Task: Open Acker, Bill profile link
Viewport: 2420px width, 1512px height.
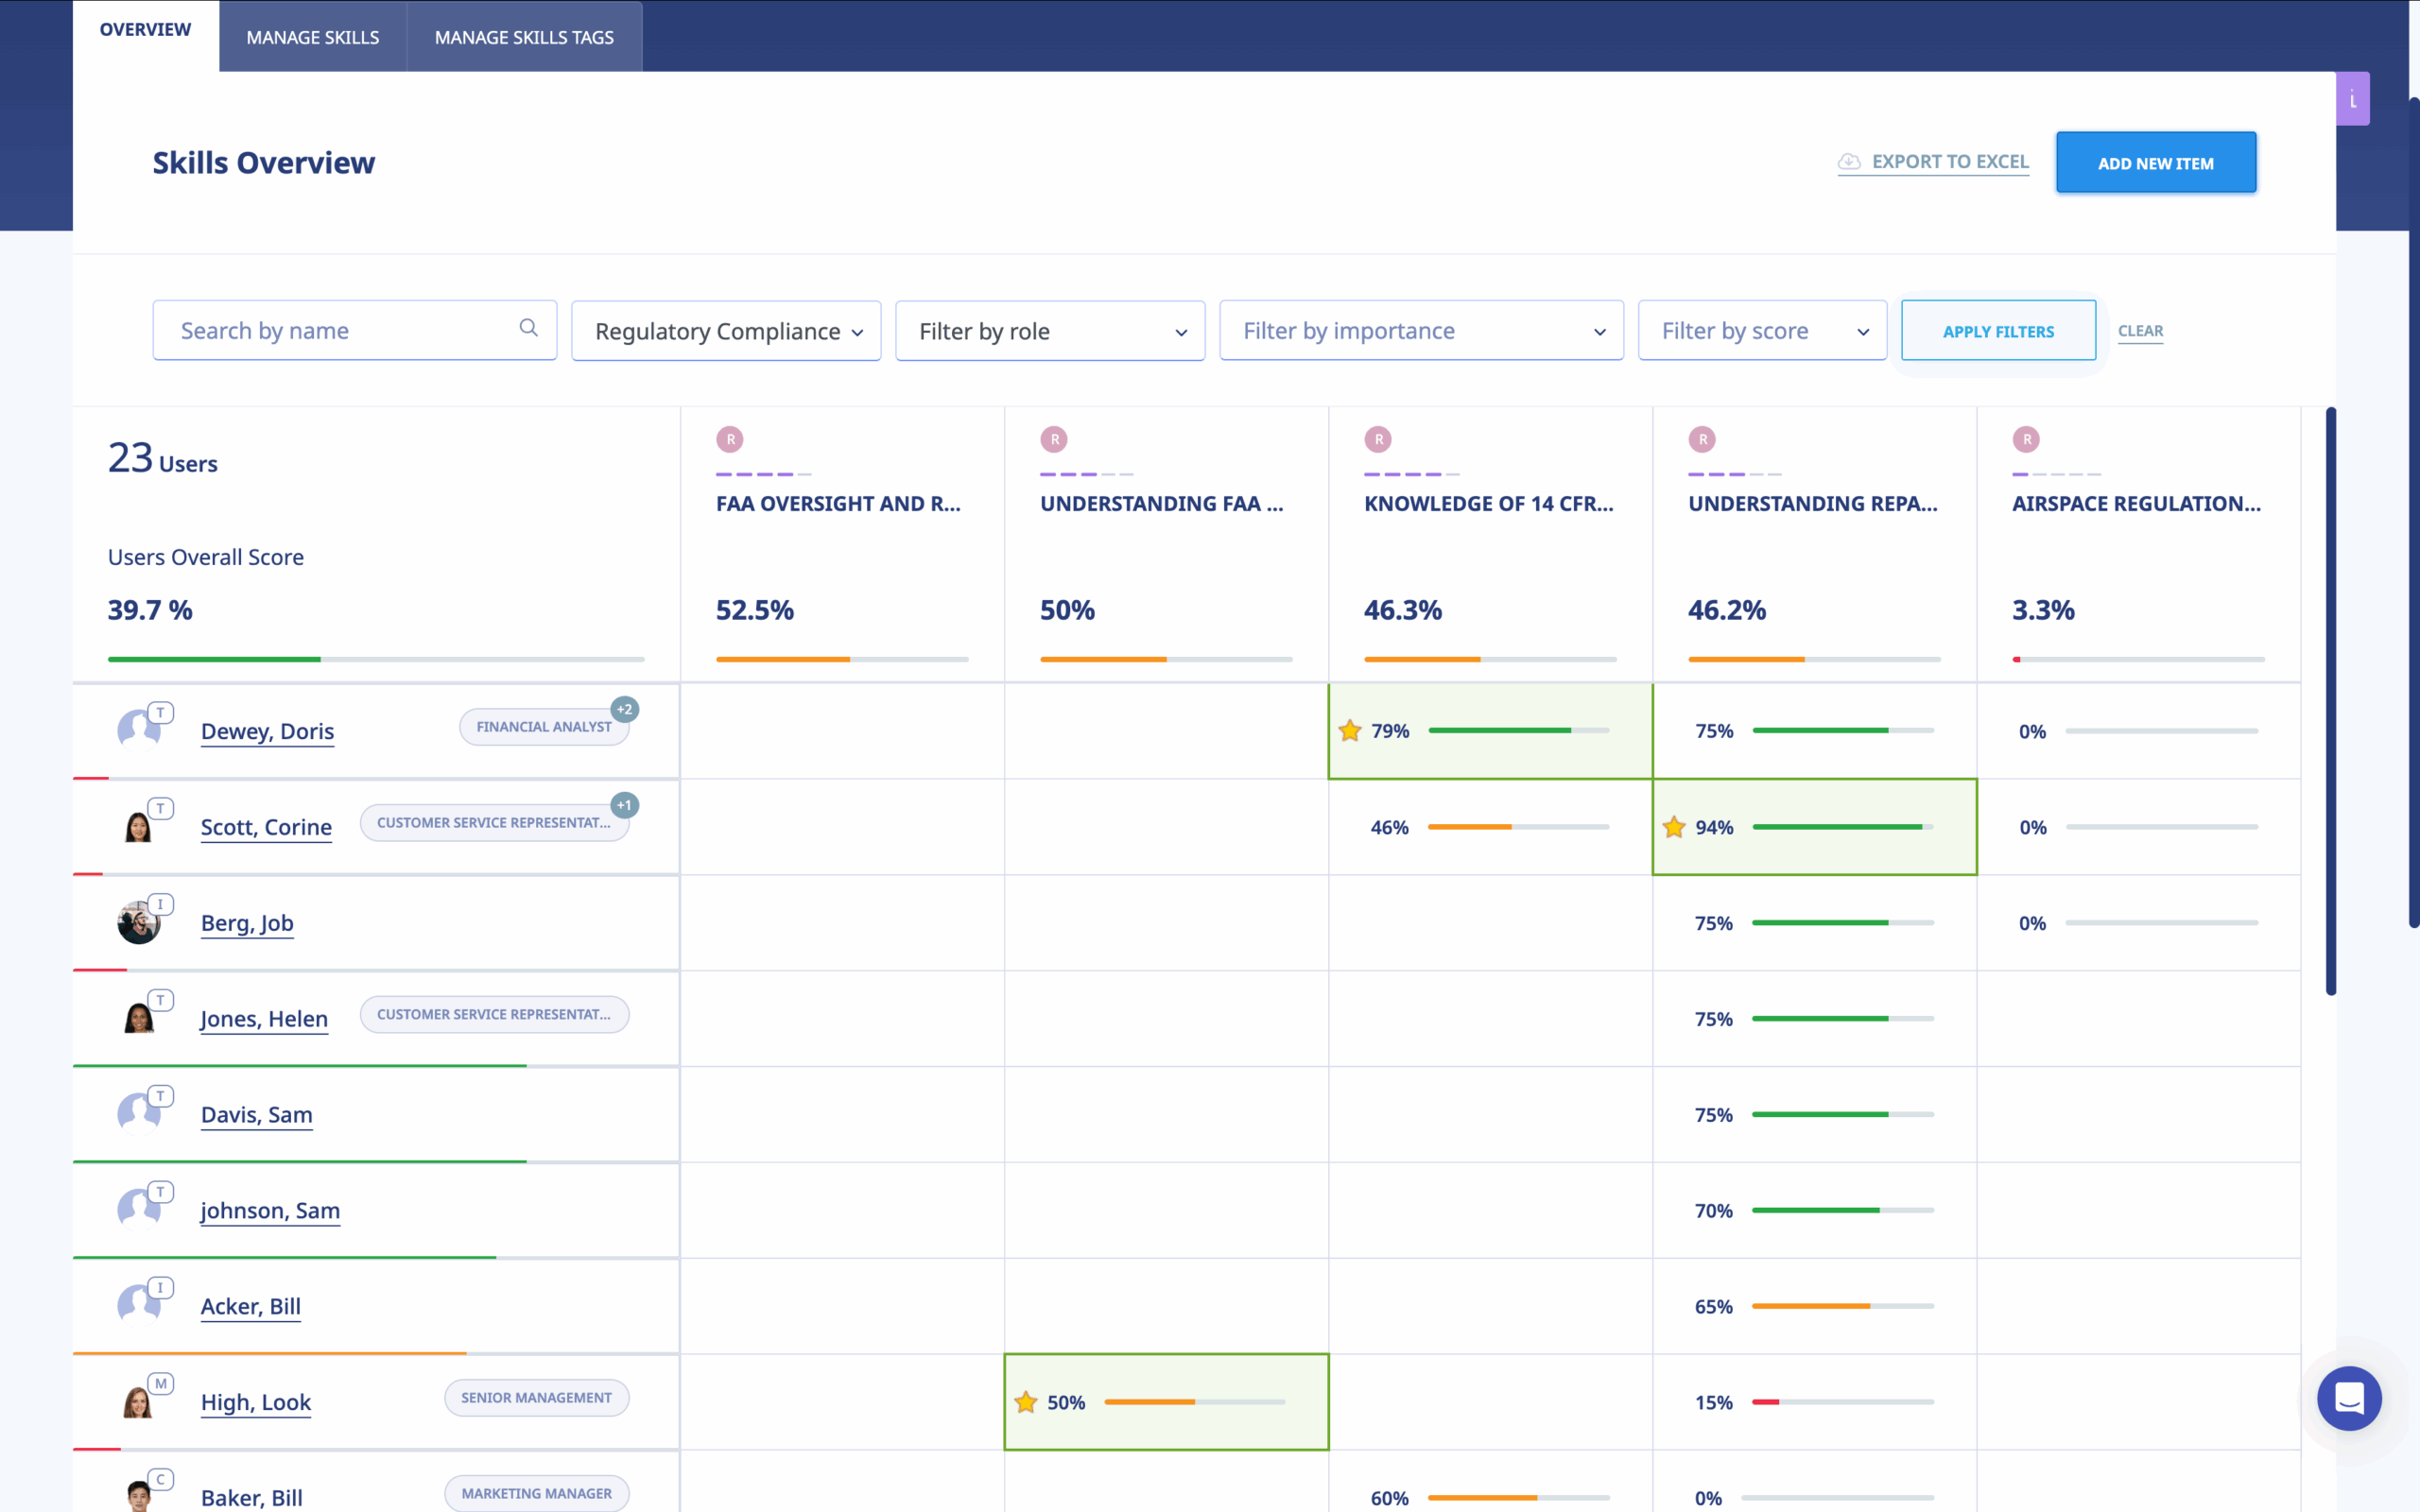Action: pos(250,1307)
